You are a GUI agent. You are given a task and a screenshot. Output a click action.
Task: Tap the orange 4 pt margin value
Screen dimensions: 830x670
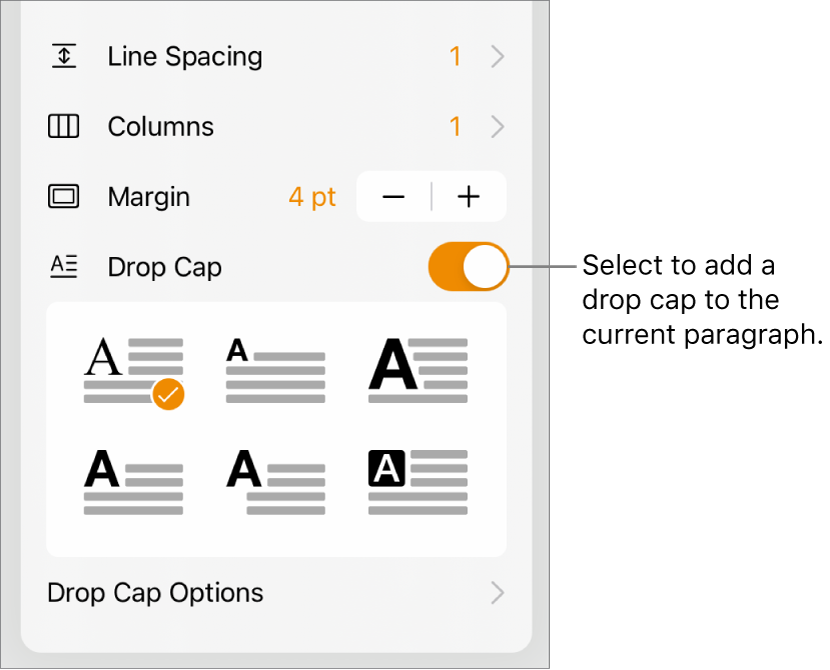click(x=312, y=197)
